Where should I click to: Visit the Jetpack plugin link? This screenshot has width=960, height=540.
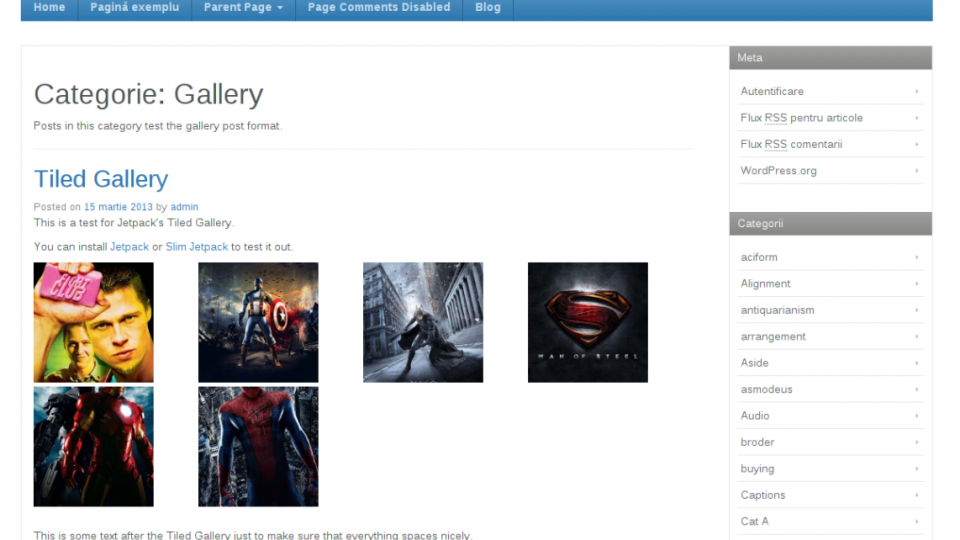click(129, 247)
